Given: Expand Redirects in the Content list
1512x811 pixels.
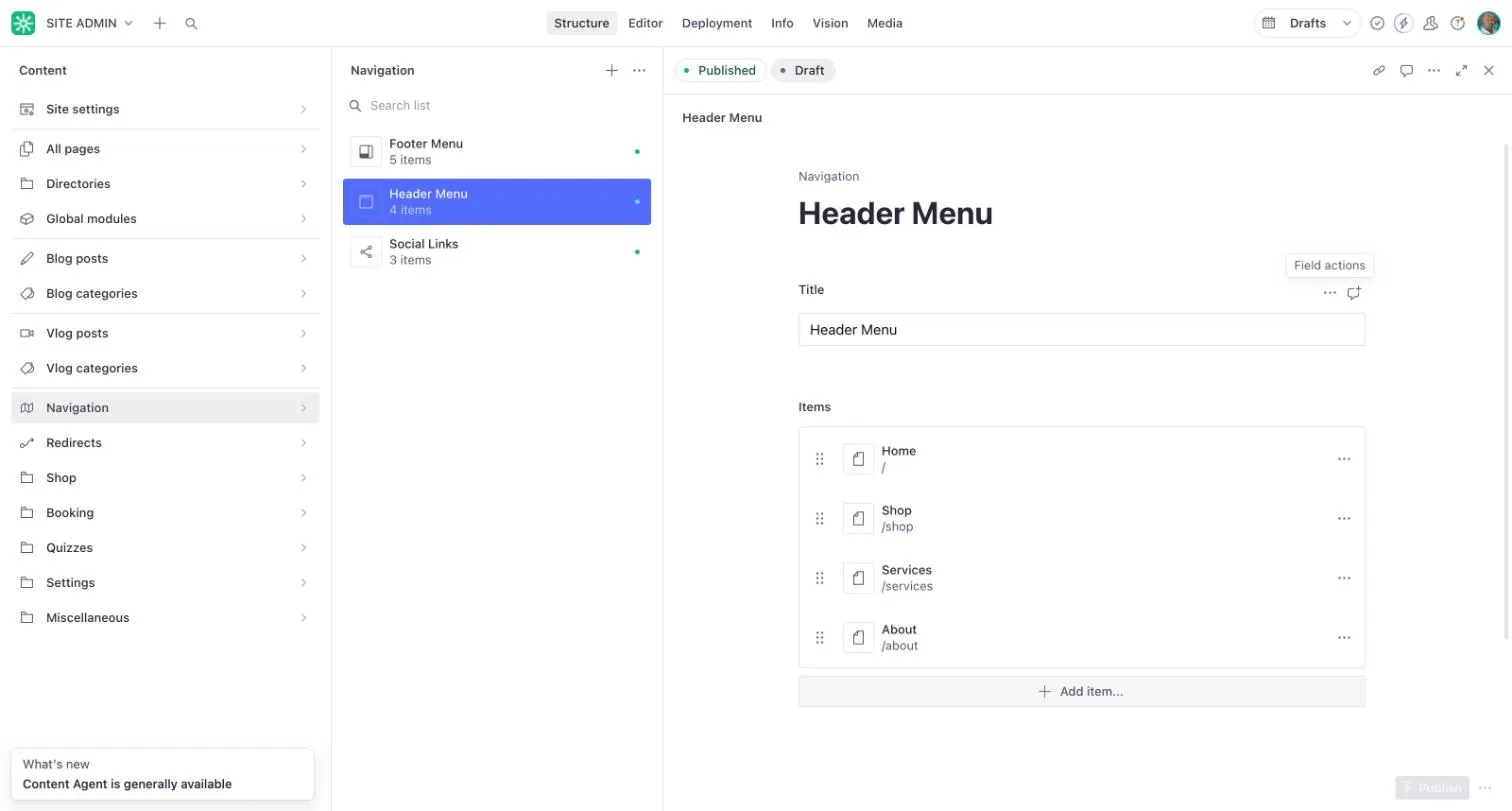Looking at the screenshot, I should (165, 443).
